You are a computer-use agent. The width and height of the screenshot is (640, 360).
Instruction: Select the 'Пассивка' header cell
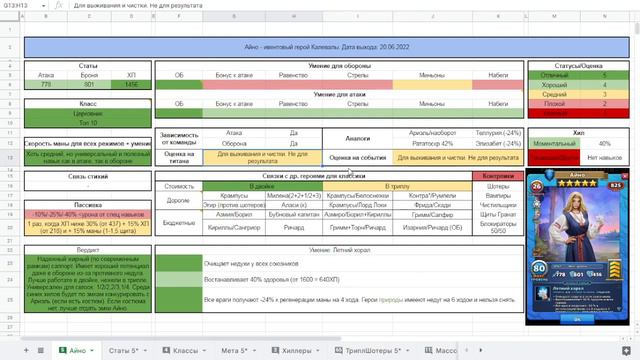pos(88,205)
